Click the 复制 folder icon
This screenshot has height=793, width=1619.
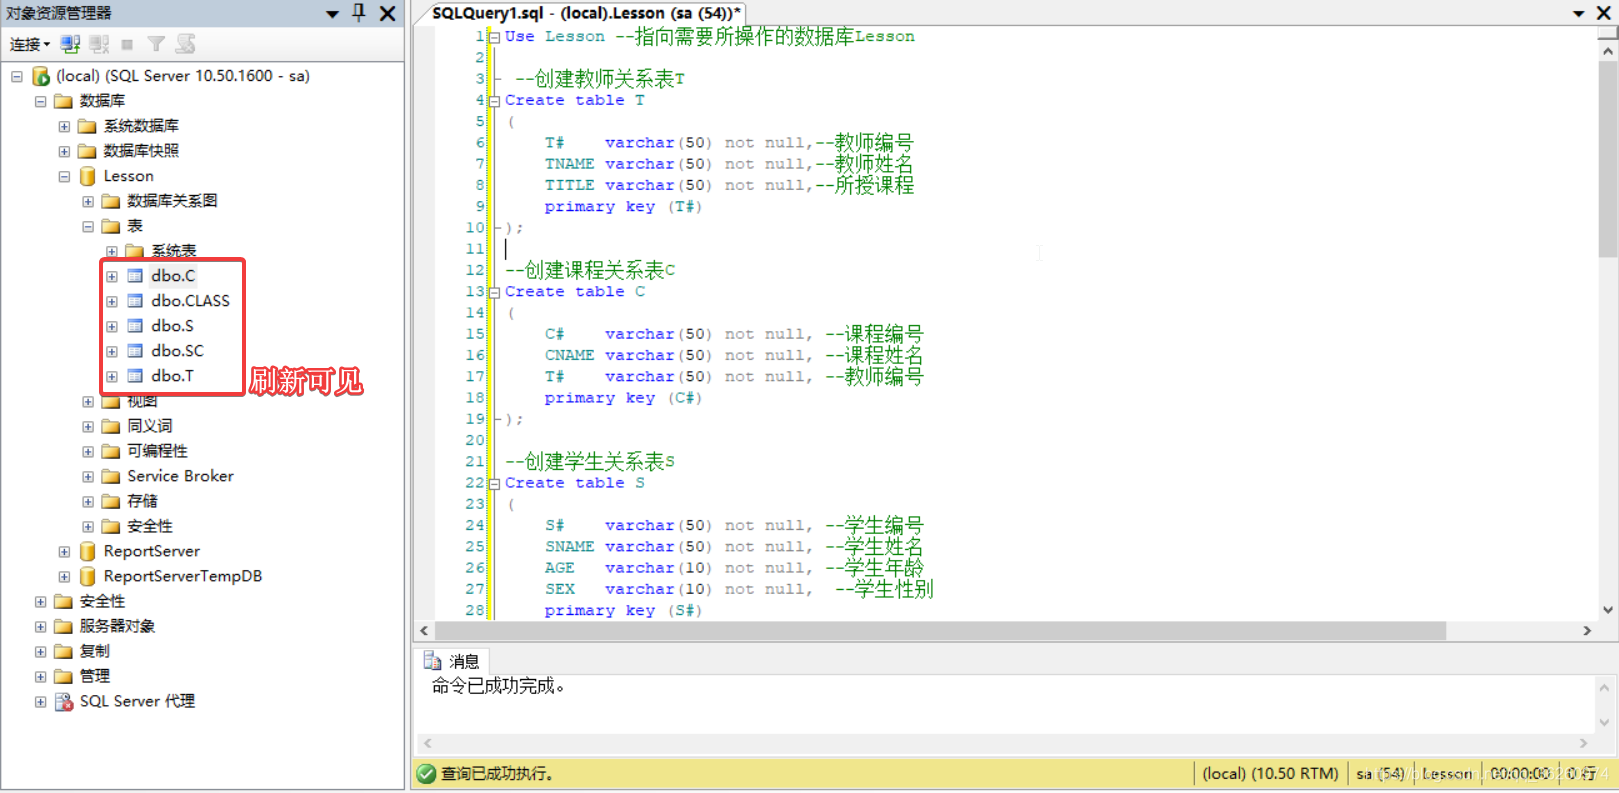[x=64, y=651]
